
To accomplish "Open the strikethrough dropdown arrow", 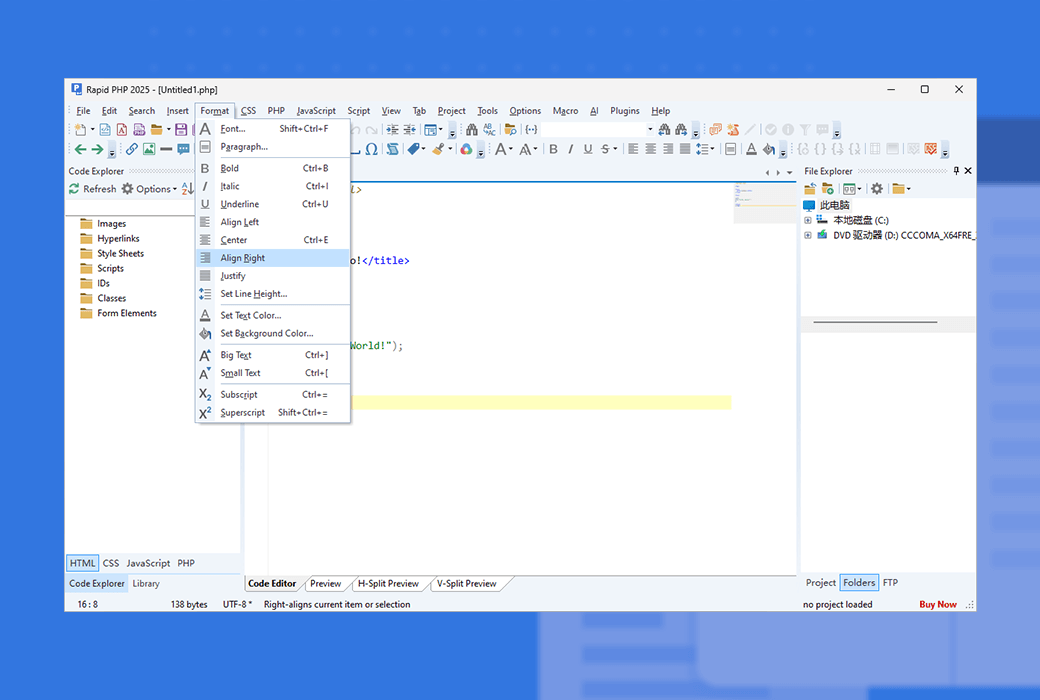I will [x=616, y=149].
